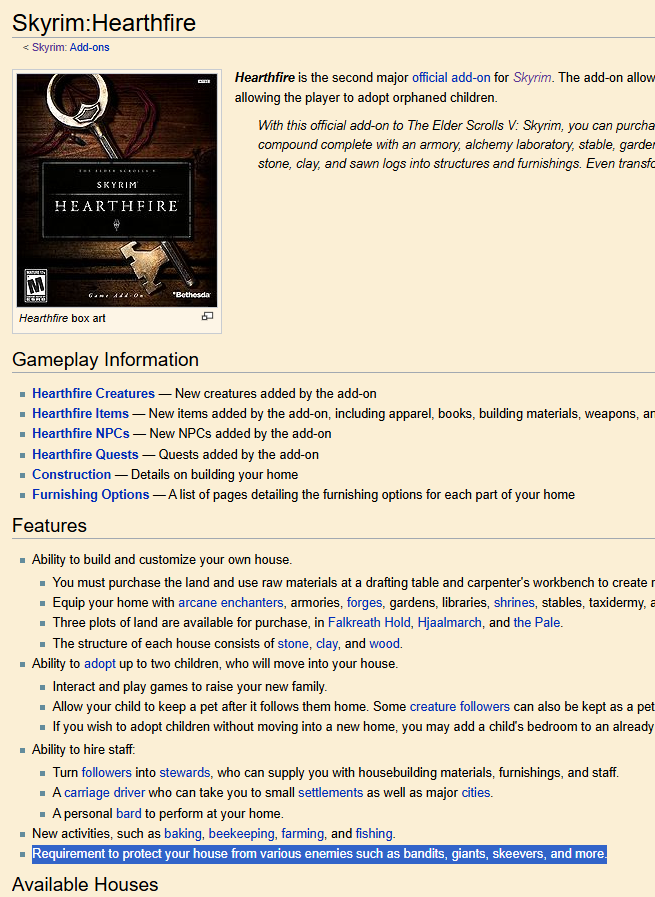
Task: Open the stewards link
Action: [x=185, y=772]
